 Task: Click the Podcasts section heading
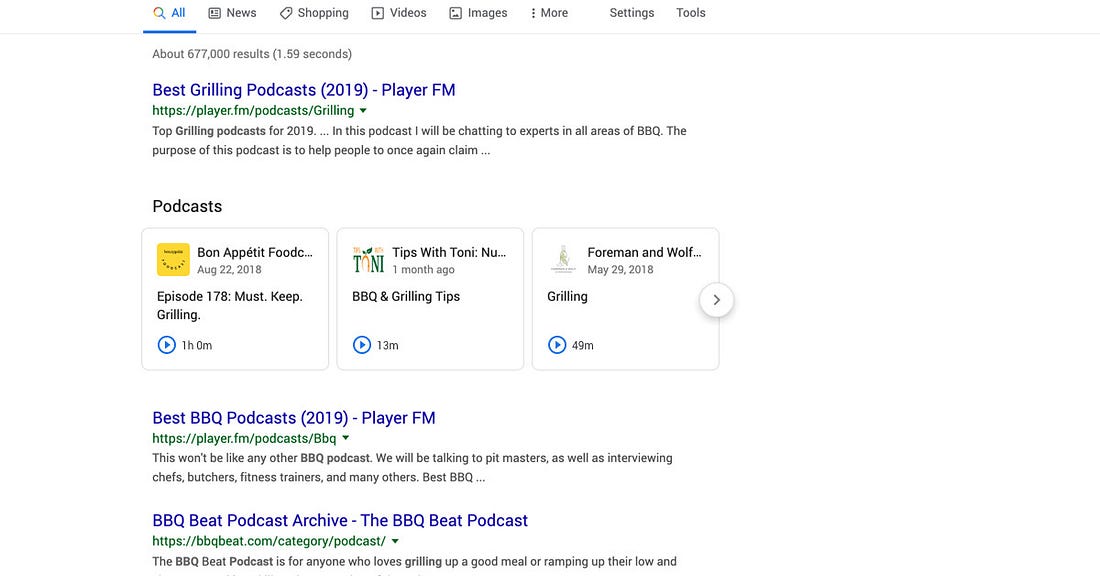(187, 206)
